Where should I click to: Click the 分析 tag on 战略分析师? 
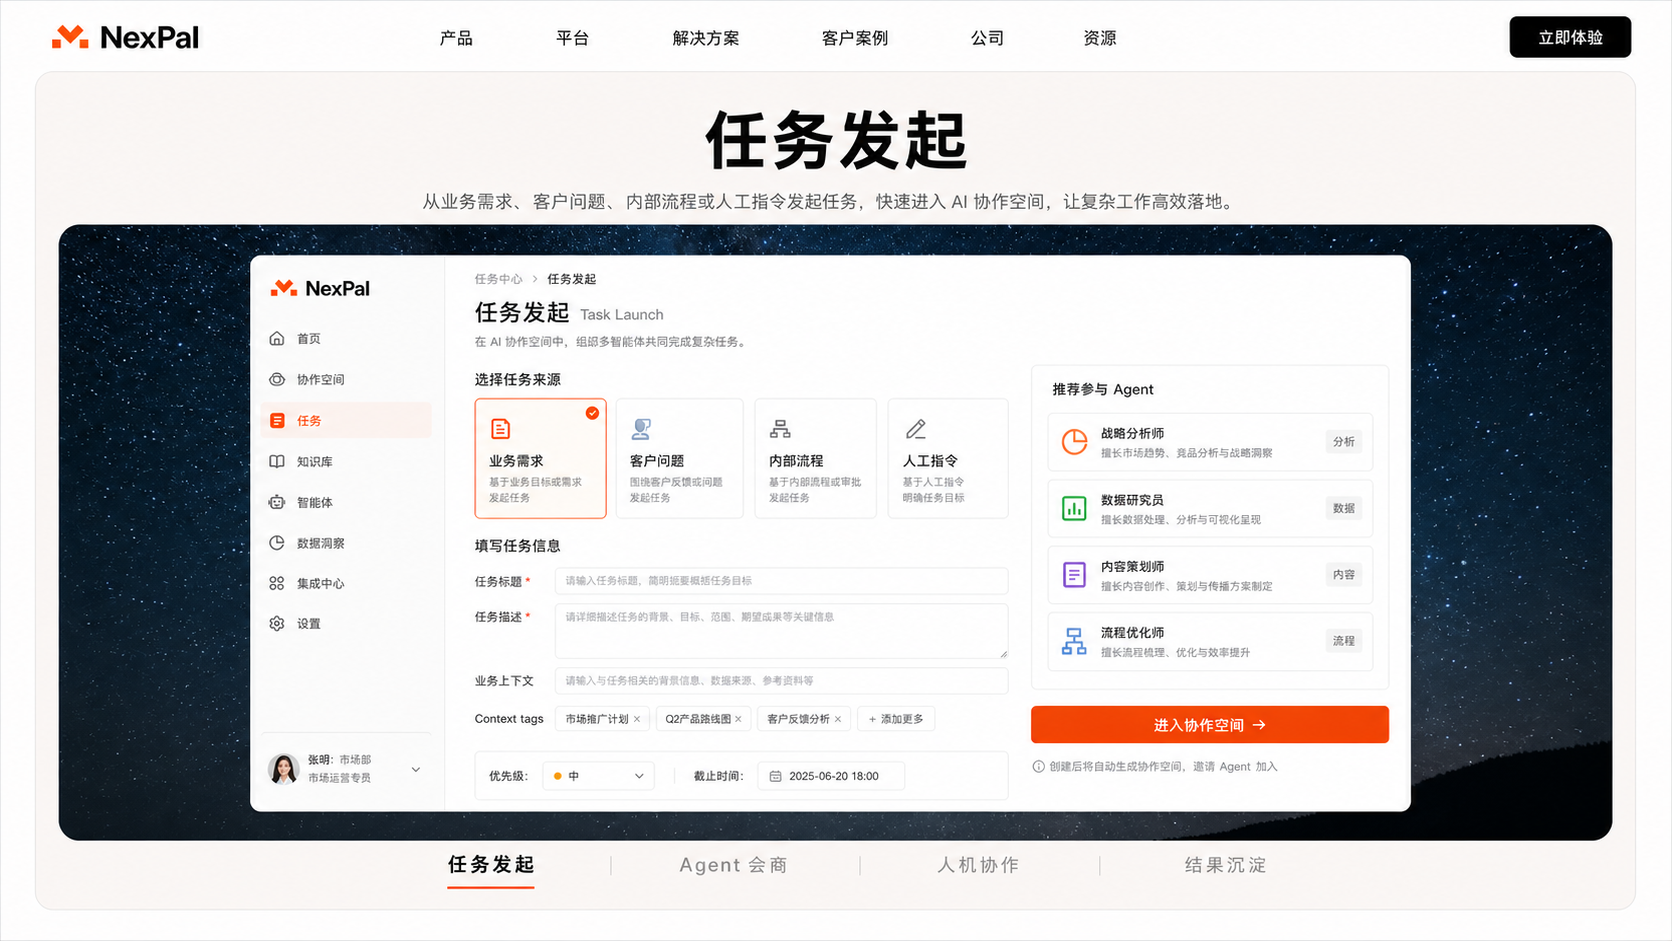1344,442
